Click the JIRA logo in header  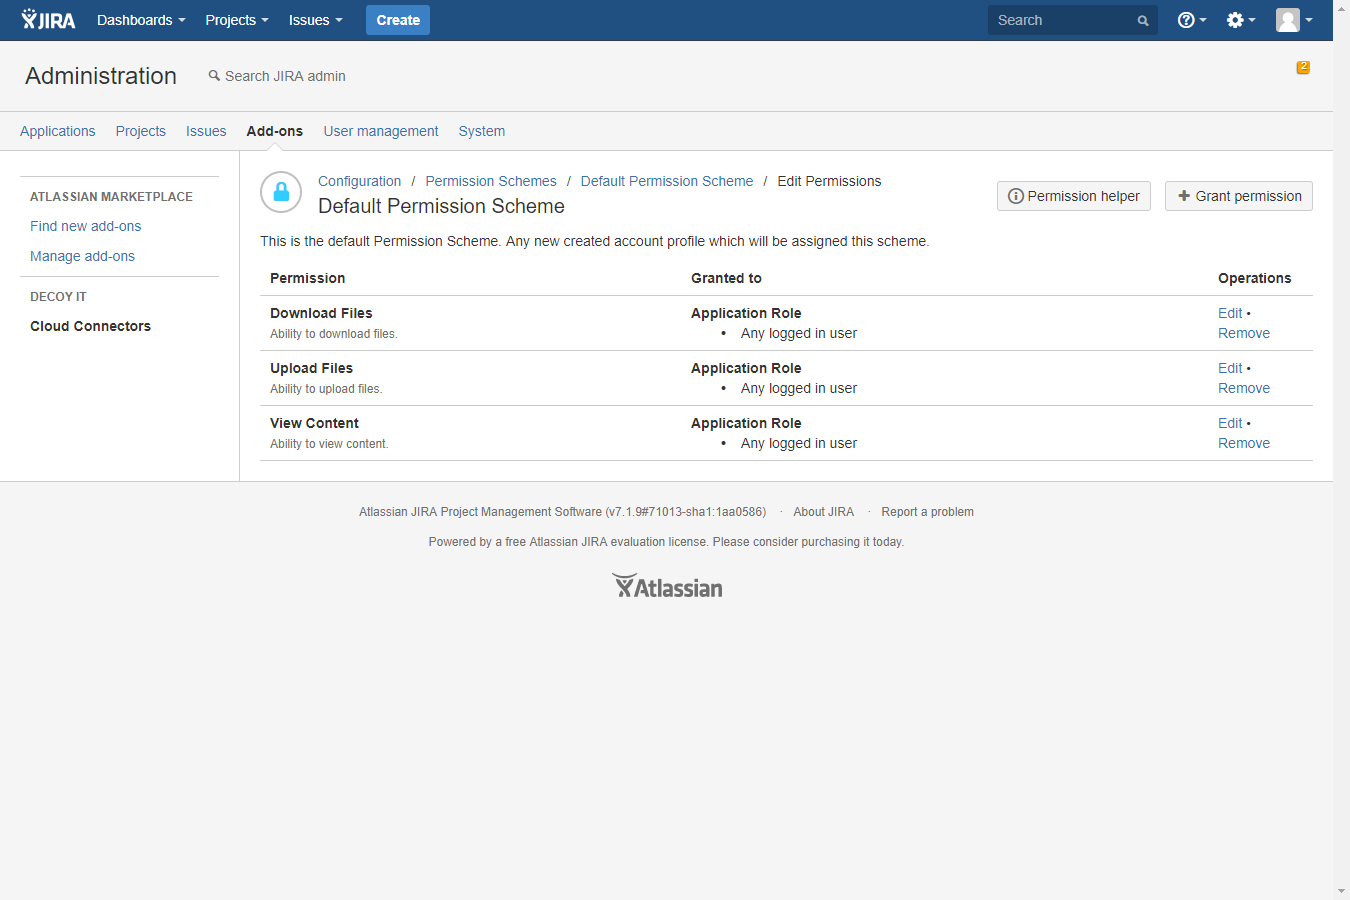[x=48, y=20]
